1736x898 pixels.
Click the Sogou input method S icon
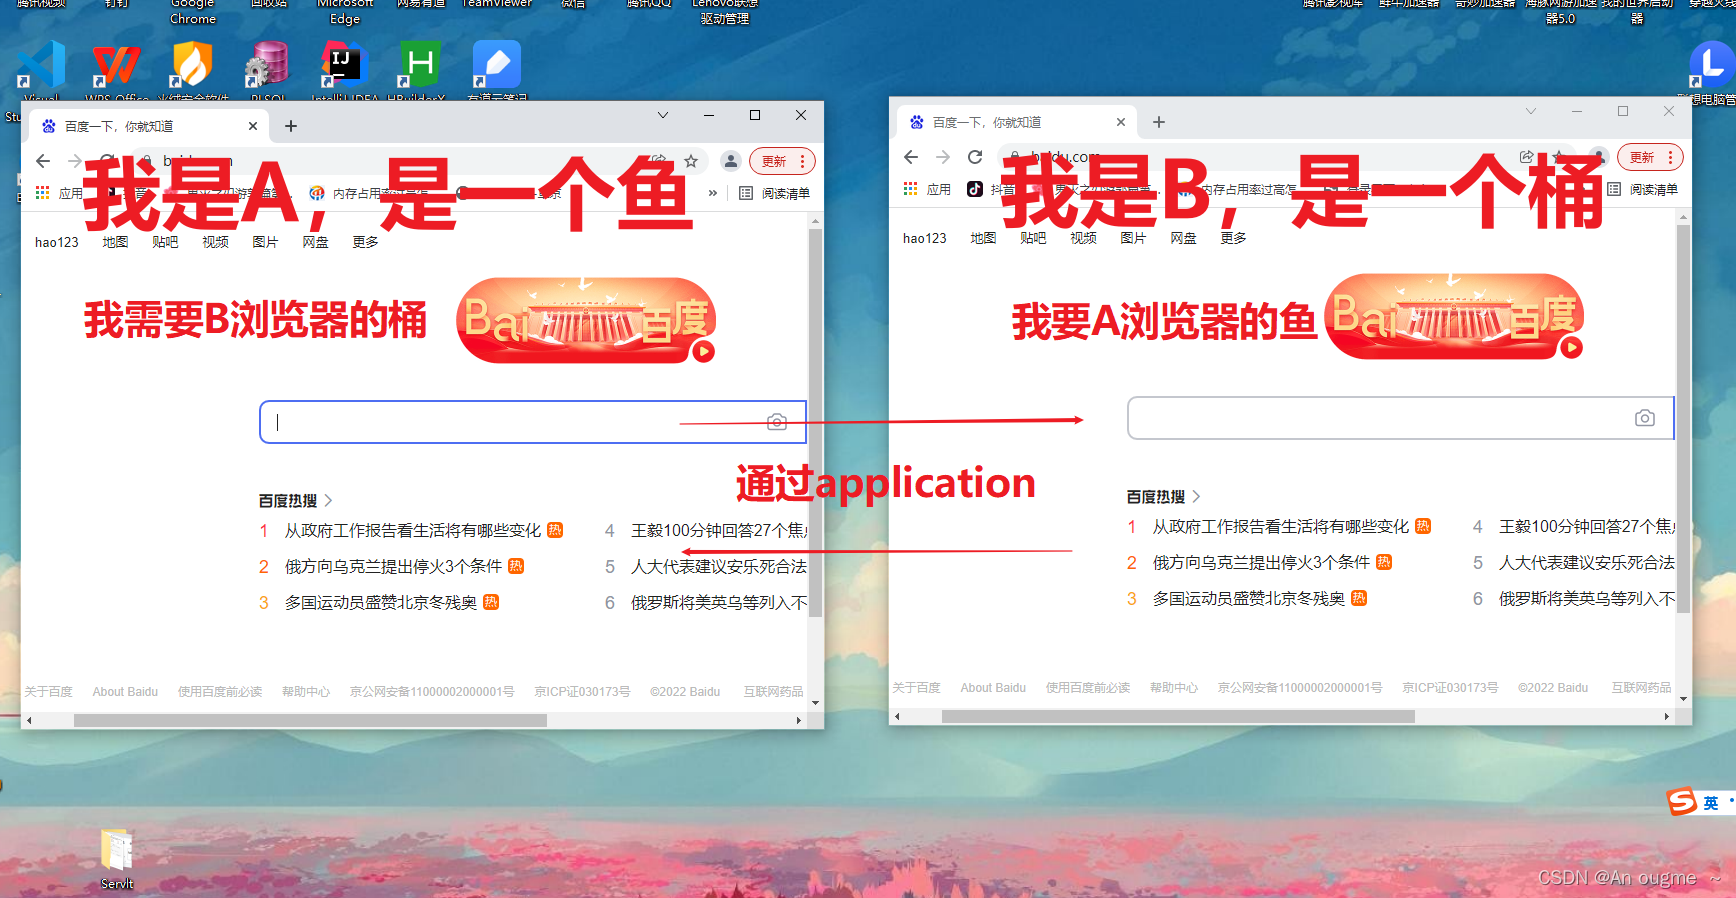1681,801
